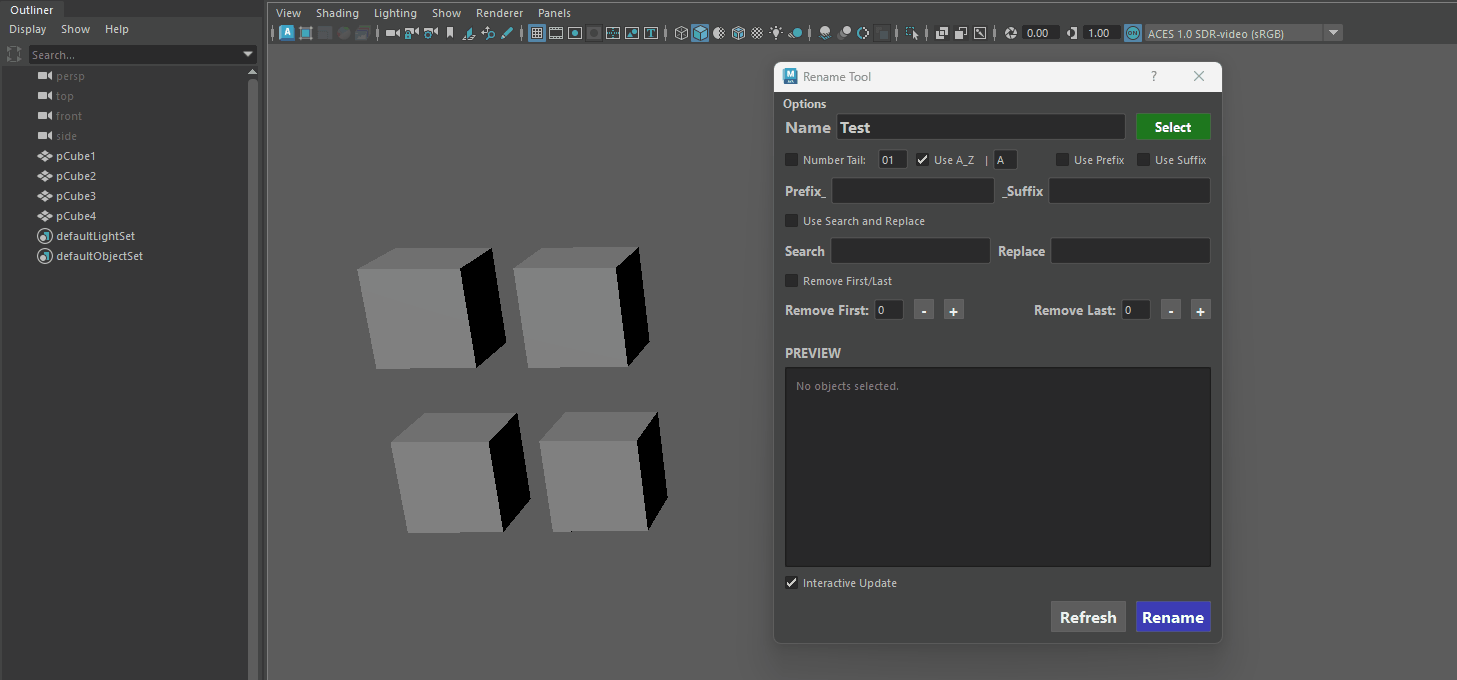Toggle X-Ray Joints icon
This screenshot has width=1457, height=680.
(980, 33)
